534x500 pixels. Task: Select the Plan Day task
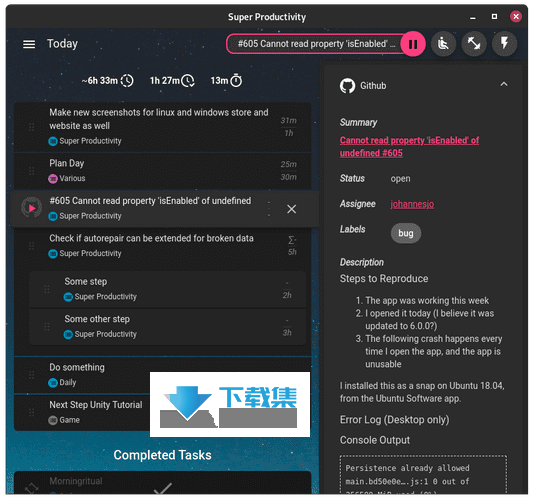(x=162, y=171)
